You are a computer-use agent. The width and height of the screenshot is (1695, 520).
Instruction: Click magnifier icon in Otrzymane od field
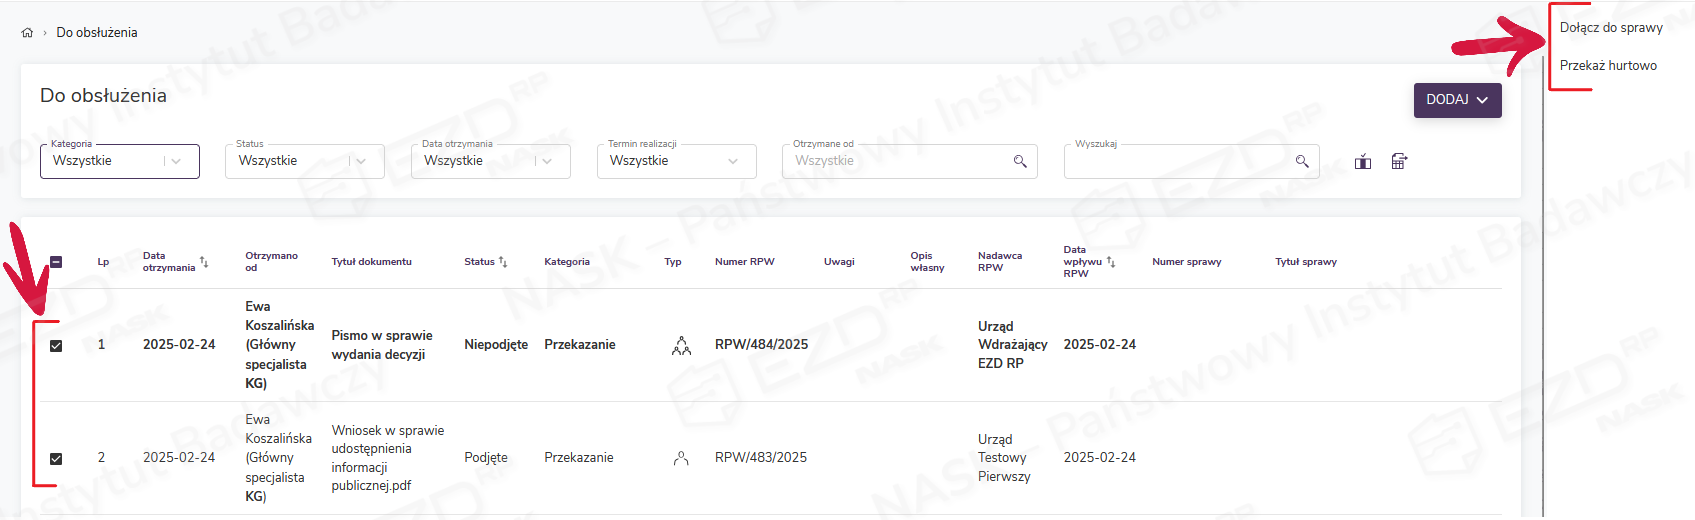point(1020,161)
